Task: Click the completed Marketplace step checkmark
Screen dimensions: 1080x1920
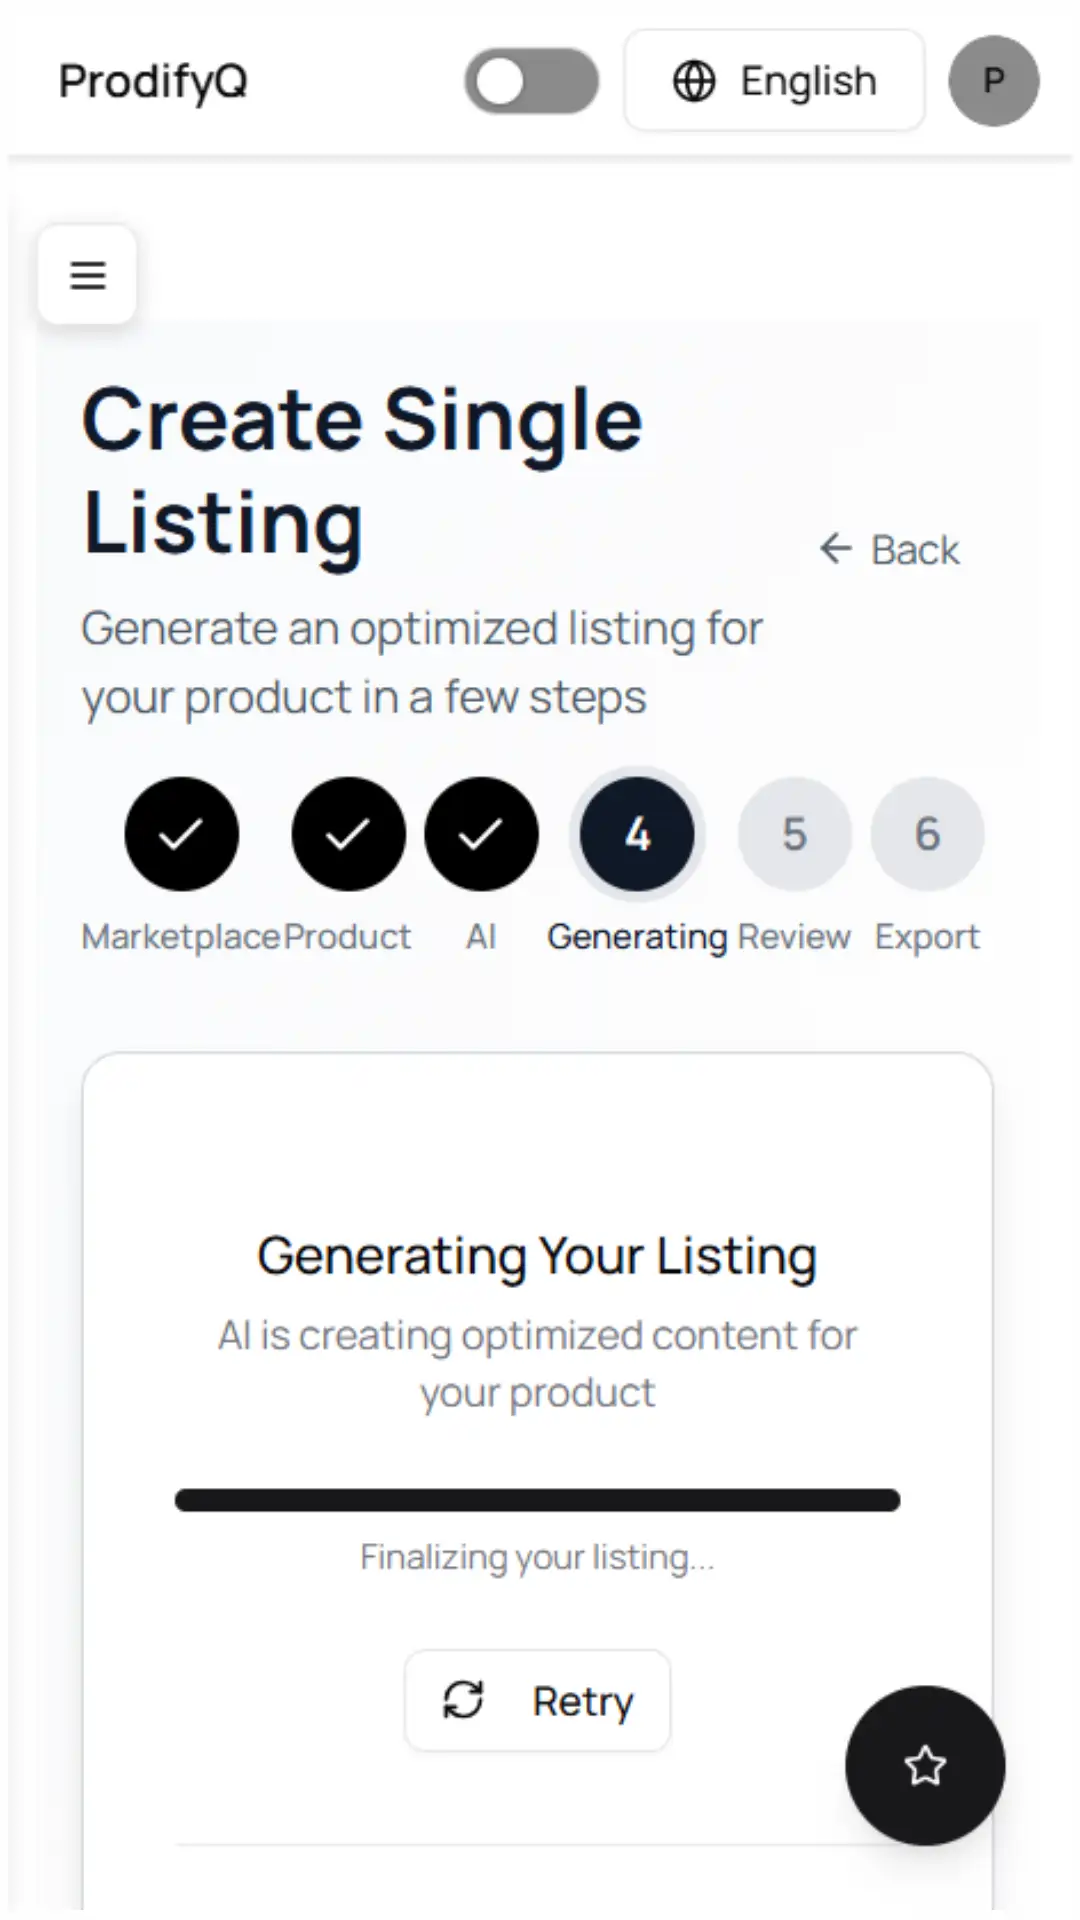Action: [x=181, y=834]
